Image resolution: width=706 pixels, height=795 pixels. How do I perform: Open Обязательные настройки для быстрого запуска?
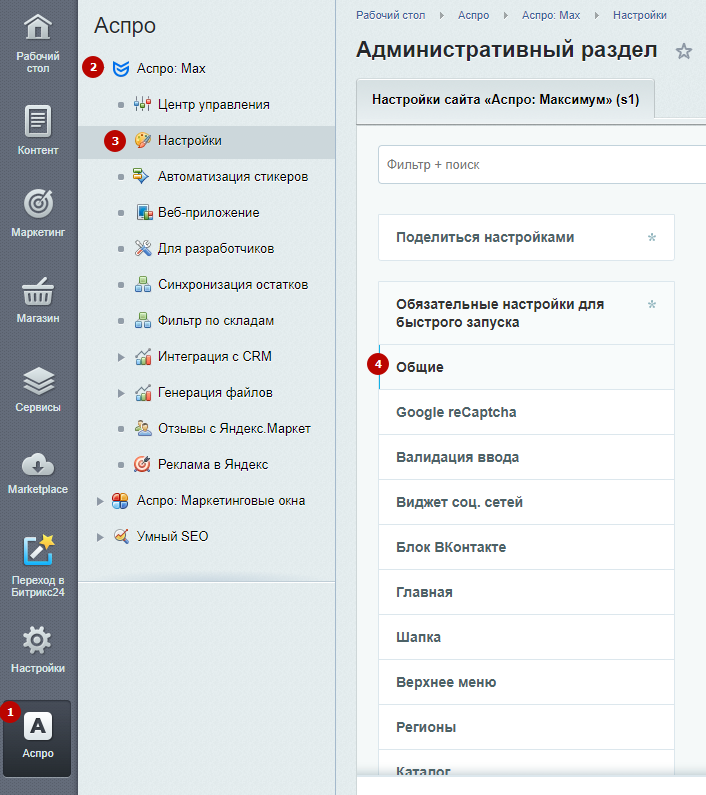point(526,313)
